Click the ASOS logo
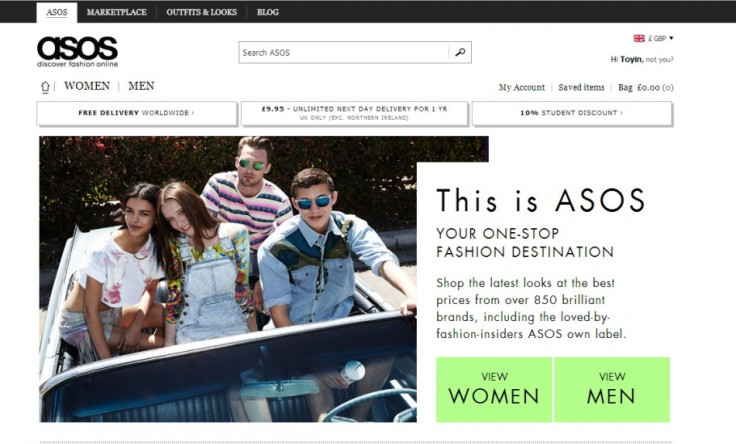This screenshot has height=444, width=736. pos(77,52)
